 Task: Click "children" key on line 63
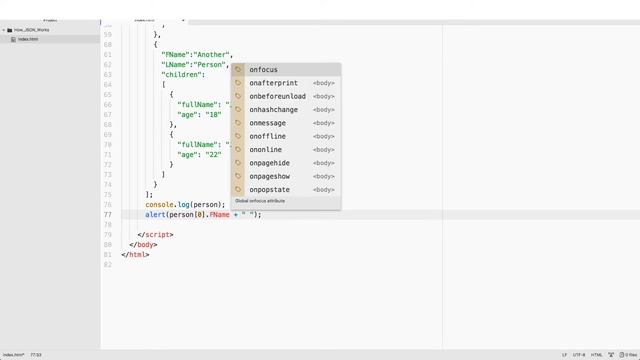pos(181,75)
